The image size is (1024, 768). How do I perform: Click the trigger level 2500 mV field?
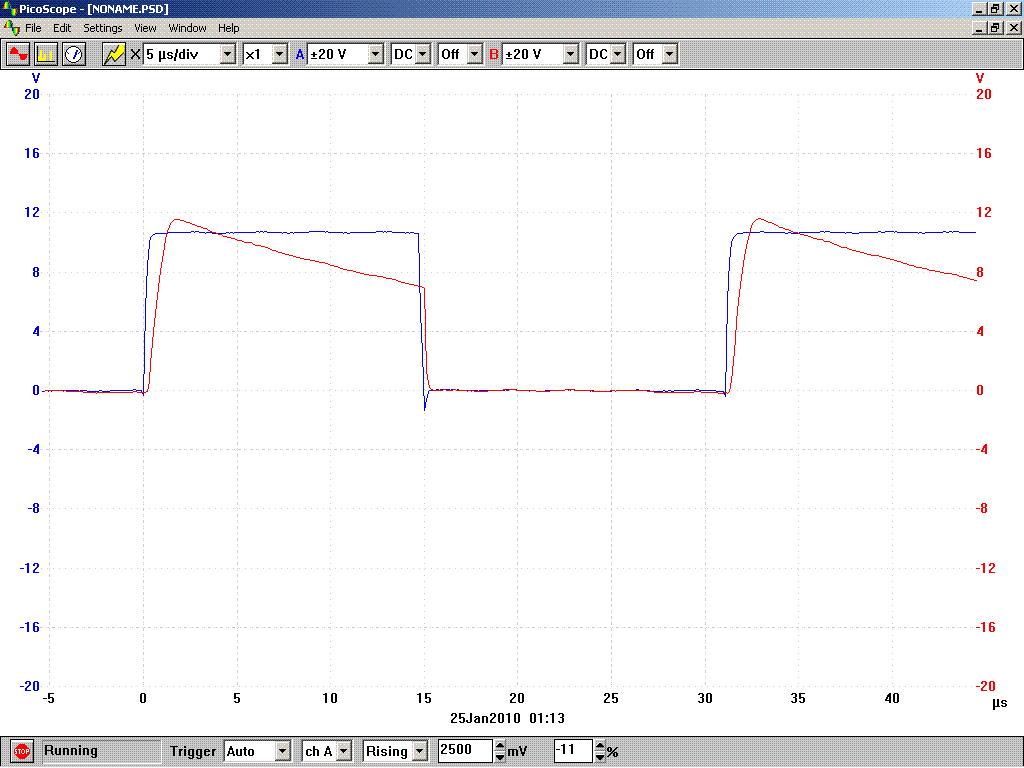pos(465,750)
